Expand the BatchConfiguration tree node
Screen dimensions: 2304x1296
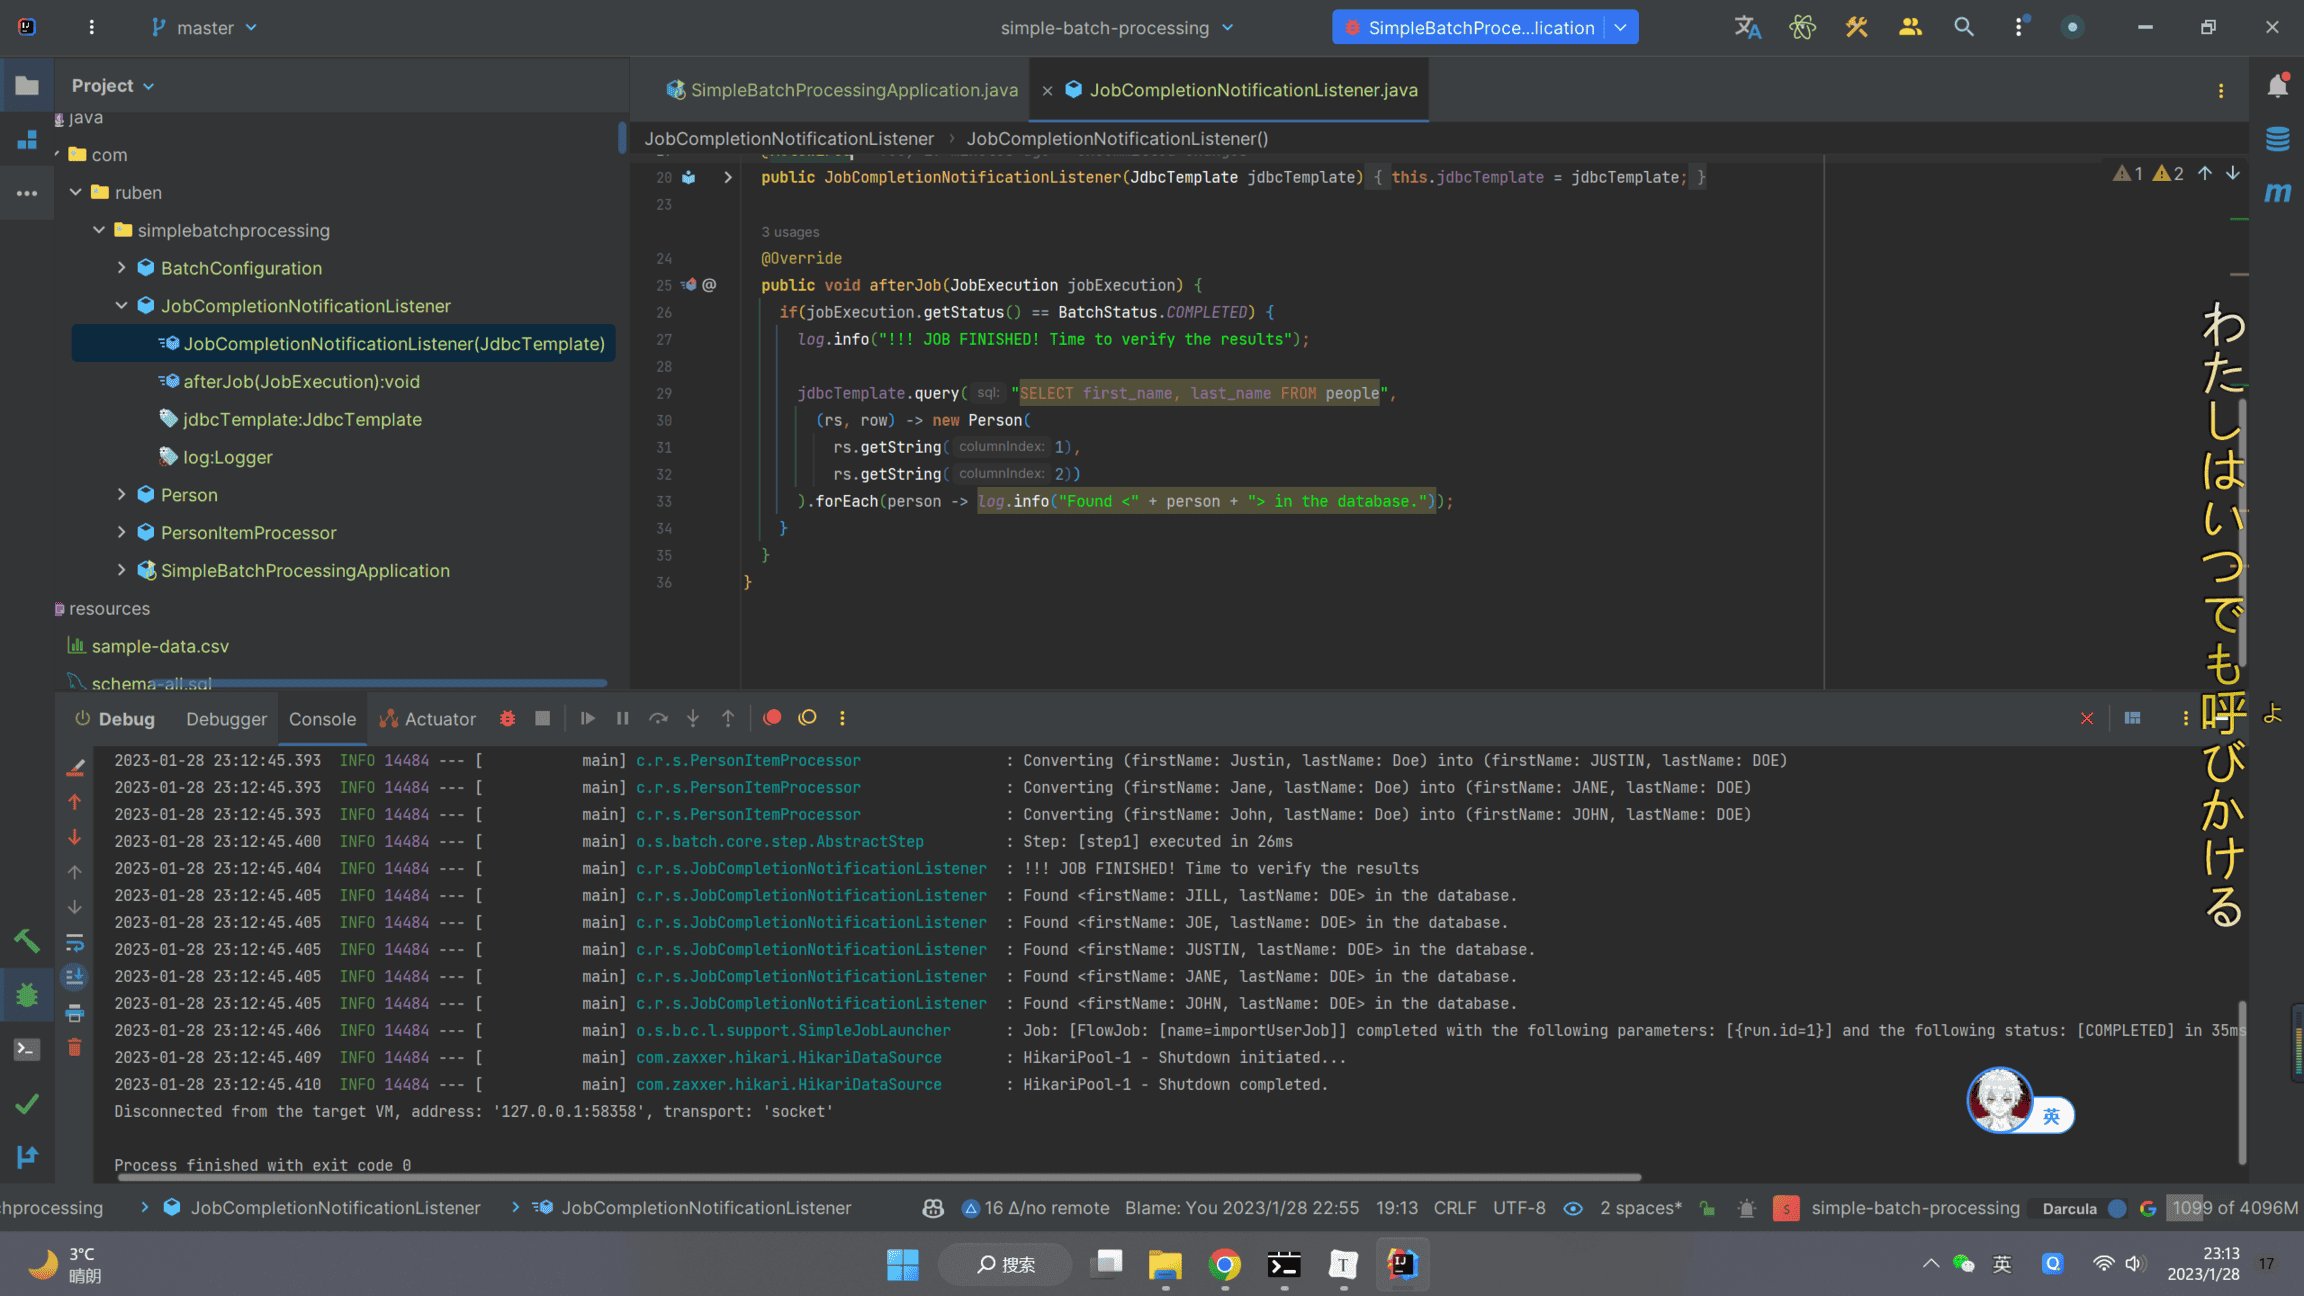coord(122,268)
